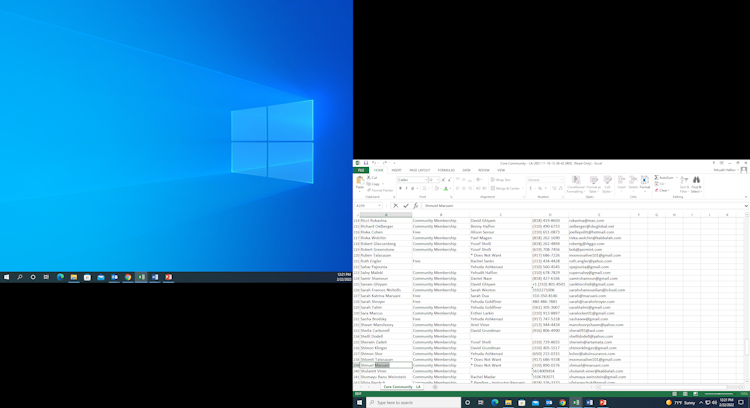
Task: Click the green font color swatch
Action: click(446, 189)
